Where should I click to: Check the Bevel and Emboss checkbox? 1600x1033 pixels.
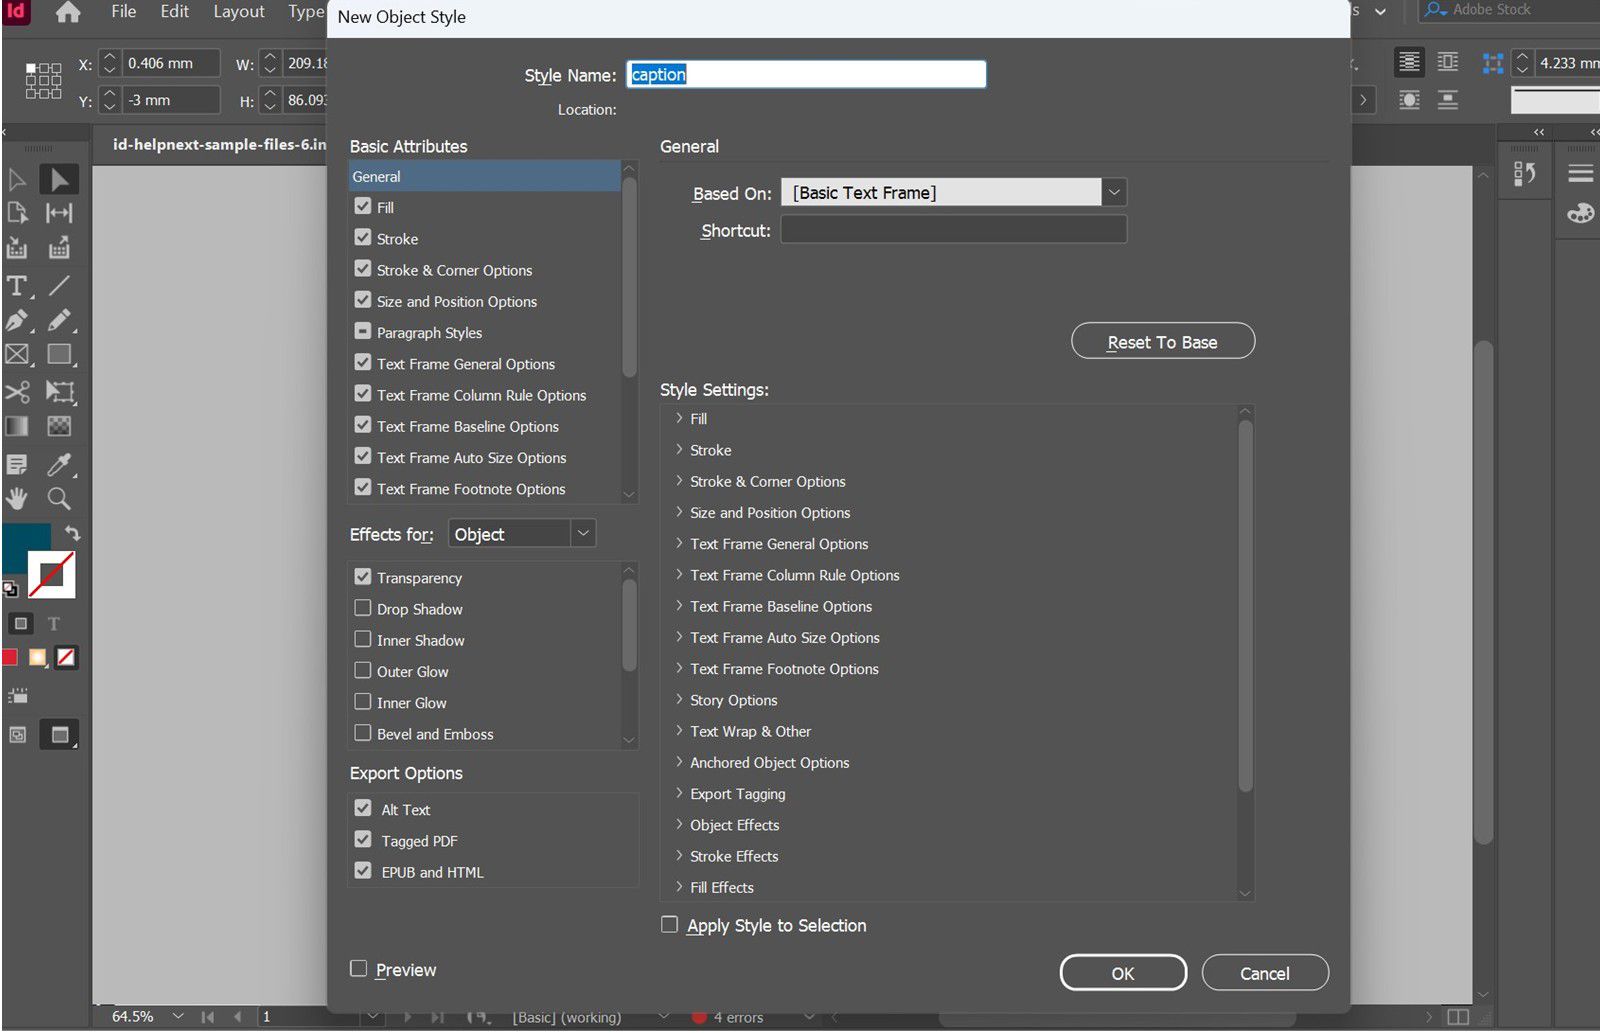pos(363,733)
